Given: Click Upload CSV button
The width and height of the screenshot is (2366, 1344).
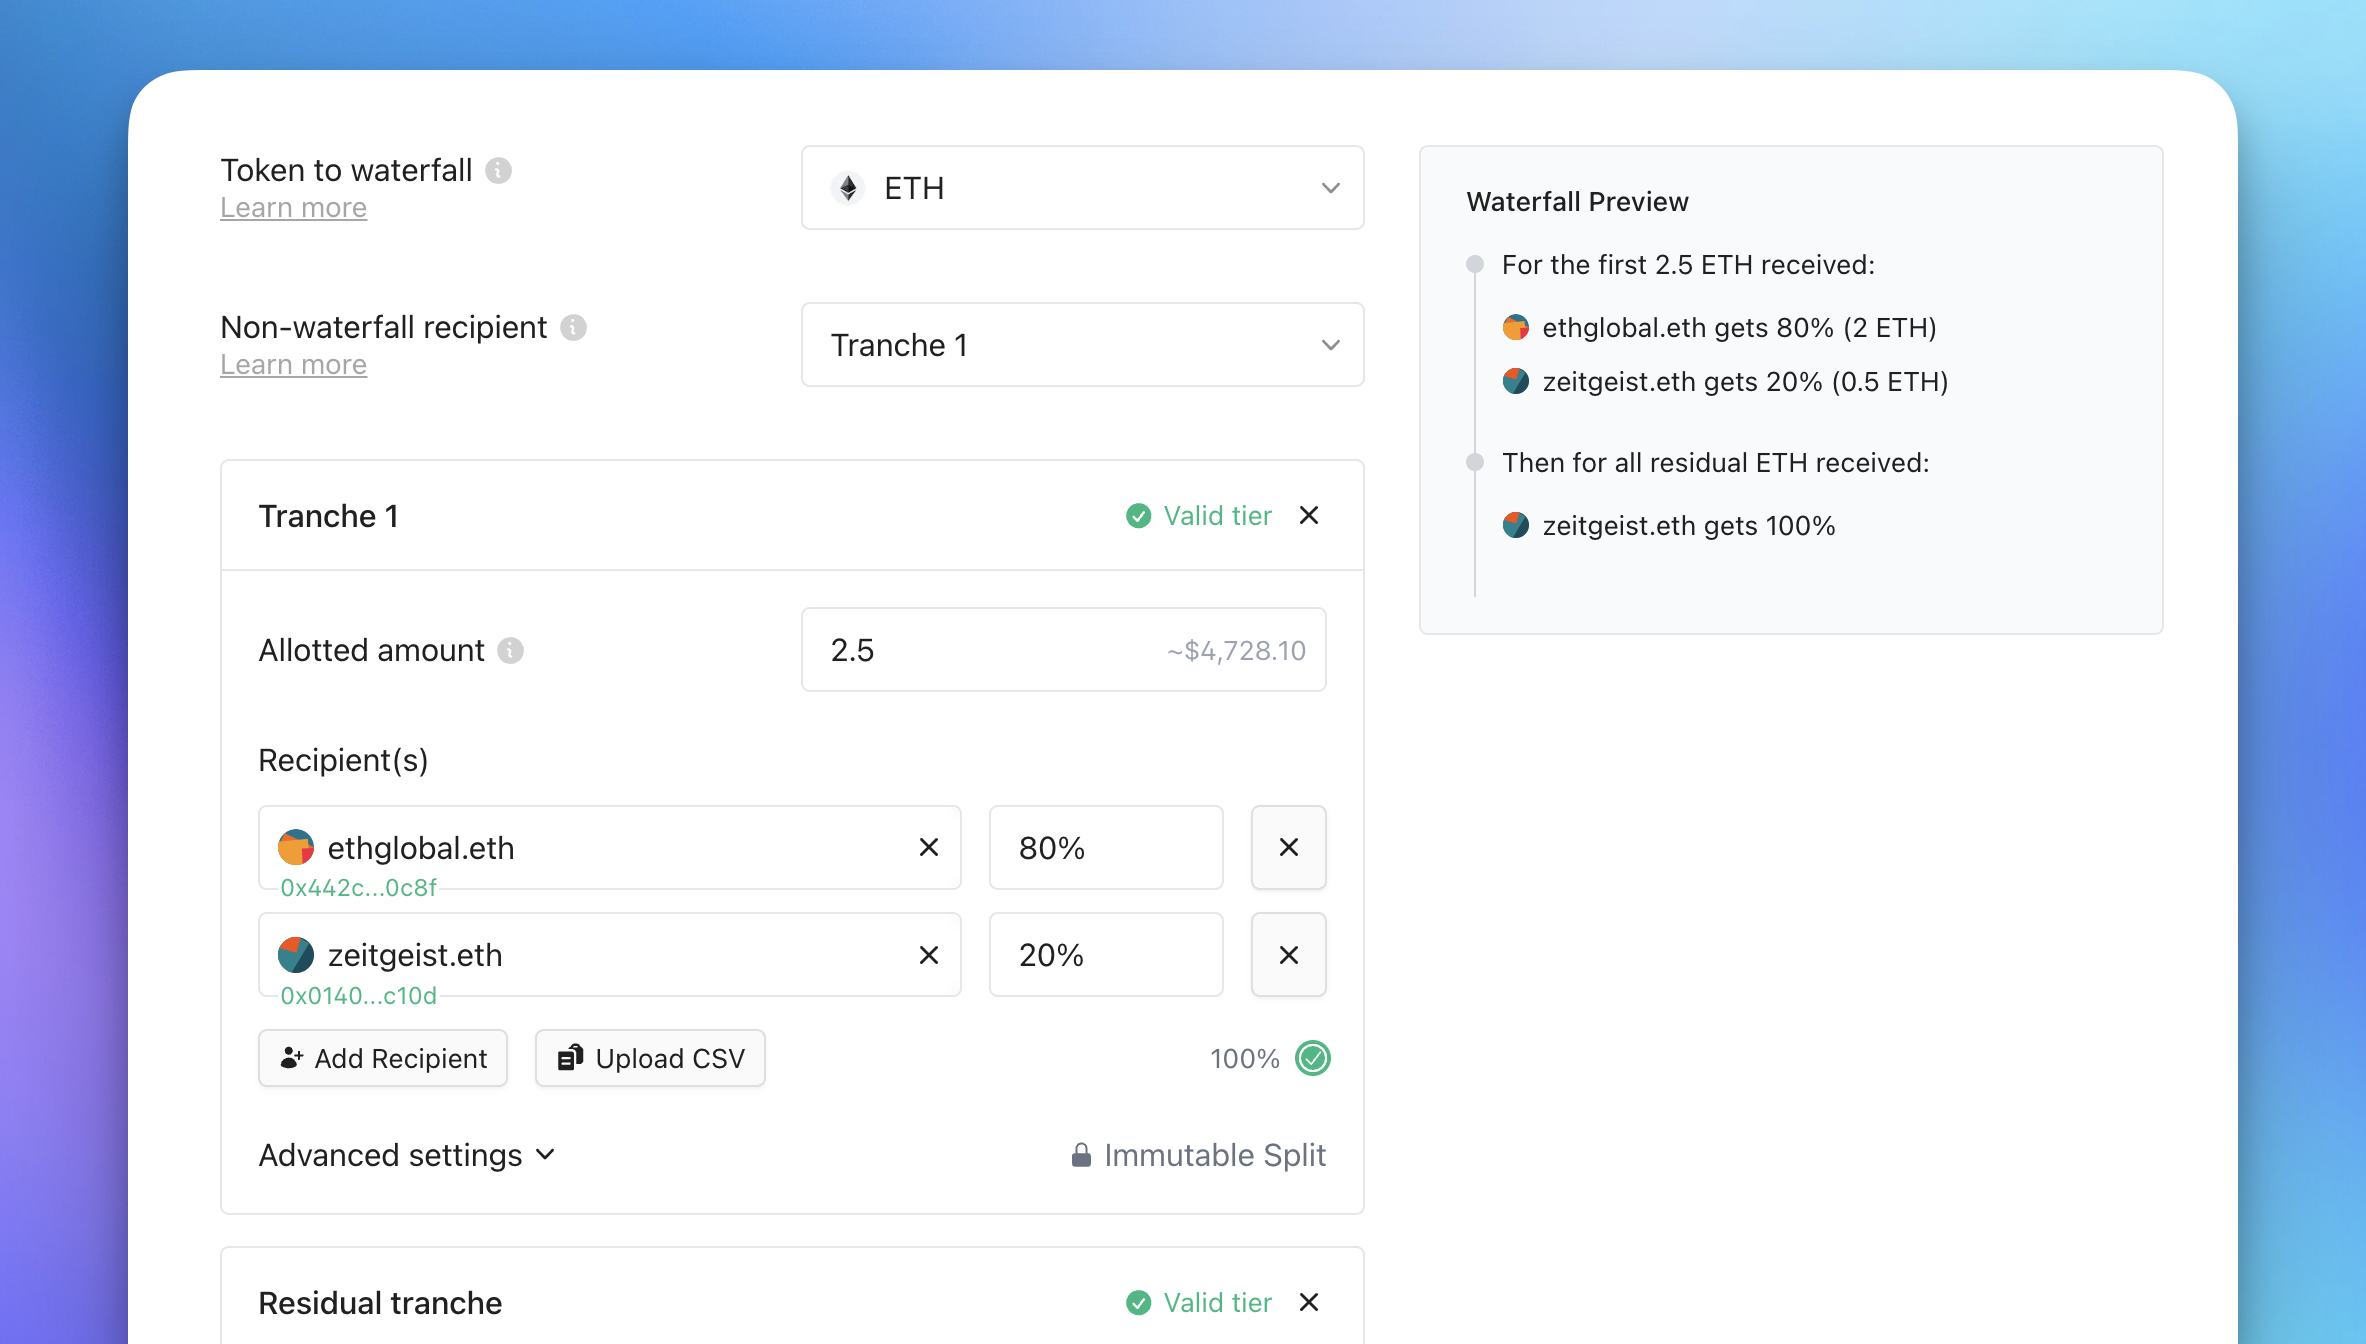Looking at the screenshot, I should [650, 1058].
